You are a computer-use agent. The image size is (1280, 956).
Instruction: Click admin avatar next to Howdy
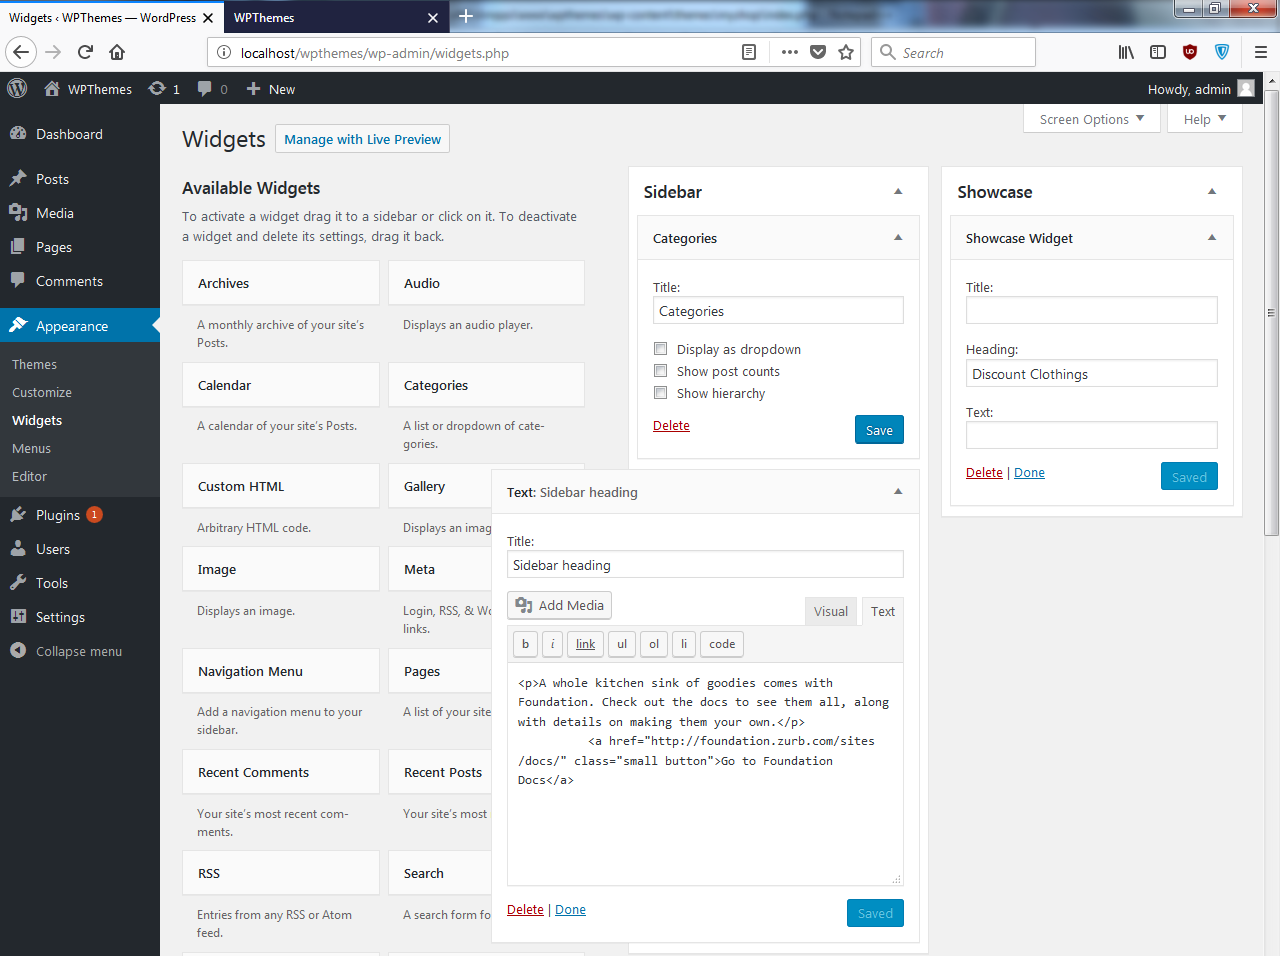click(x=1246, y=89)
